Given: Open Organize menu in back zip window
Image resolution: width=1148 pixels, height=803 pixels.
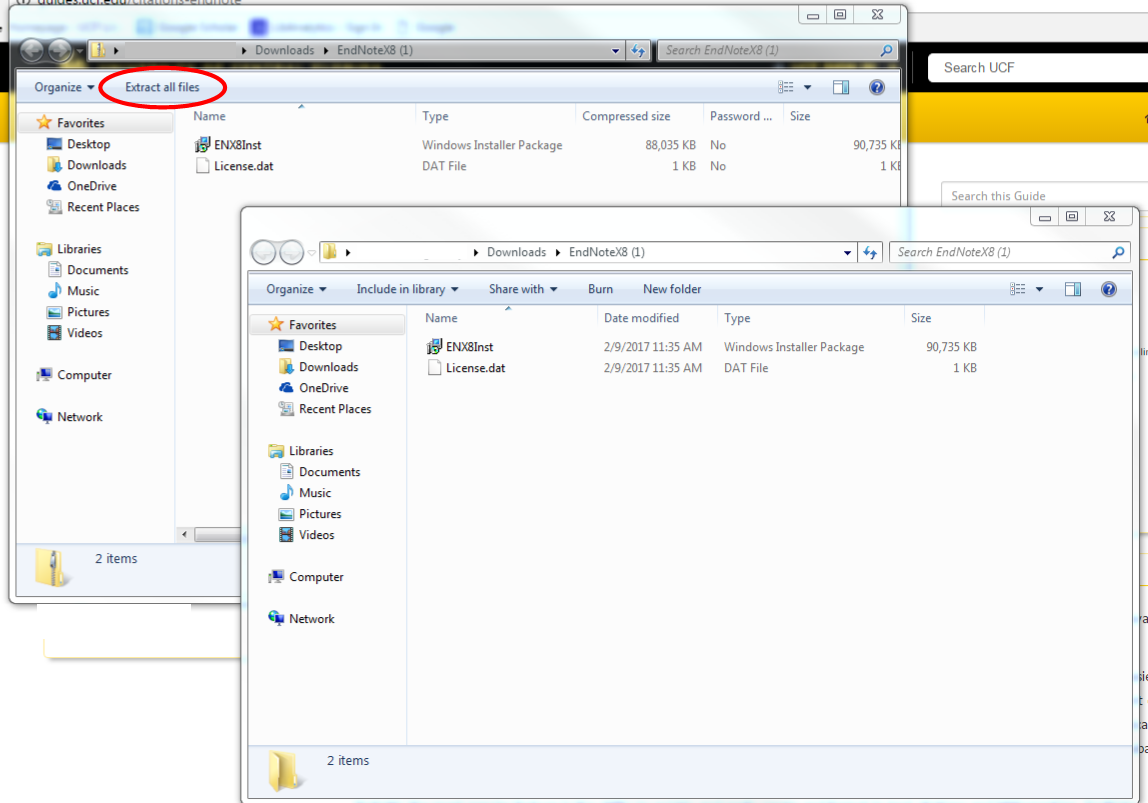Looking at the screenshot, I should 64,87.
